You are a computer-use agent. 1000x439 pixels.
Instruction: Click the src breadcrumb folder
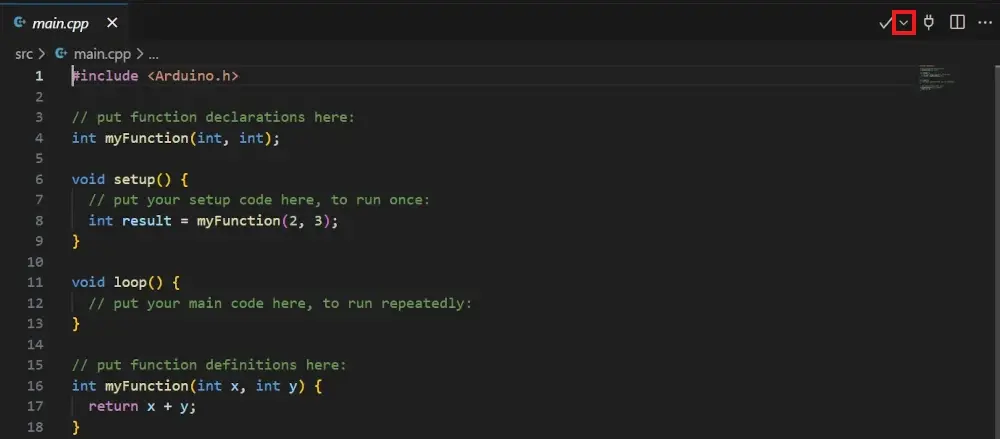click(x=25, y=53)
